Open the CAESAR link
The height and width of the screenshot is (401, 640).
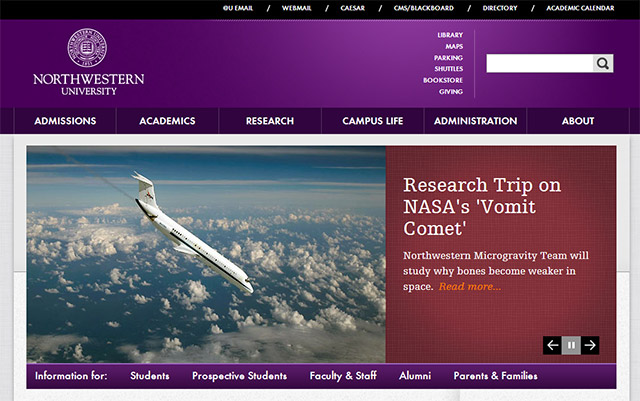click(353, 8)
